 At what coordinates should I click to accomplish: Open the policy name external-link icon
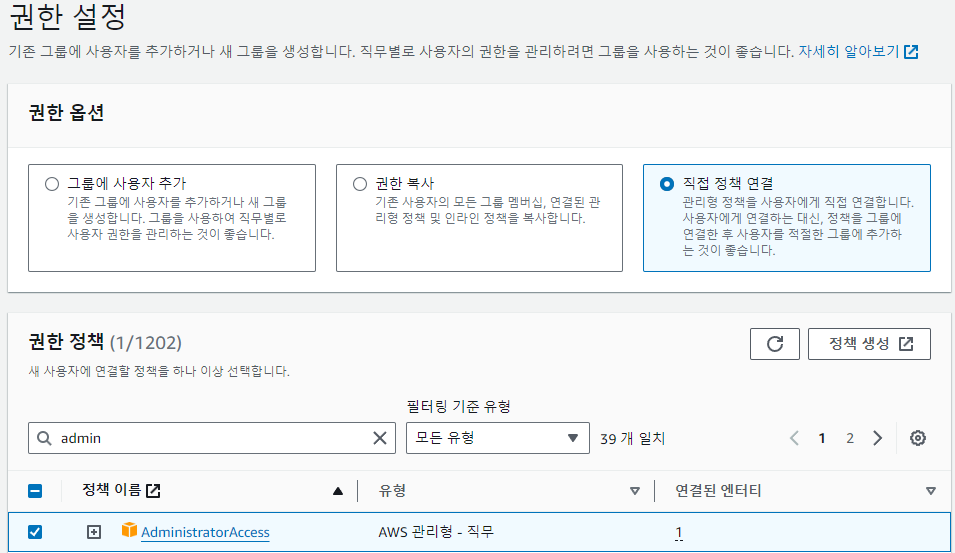[153, 490]
